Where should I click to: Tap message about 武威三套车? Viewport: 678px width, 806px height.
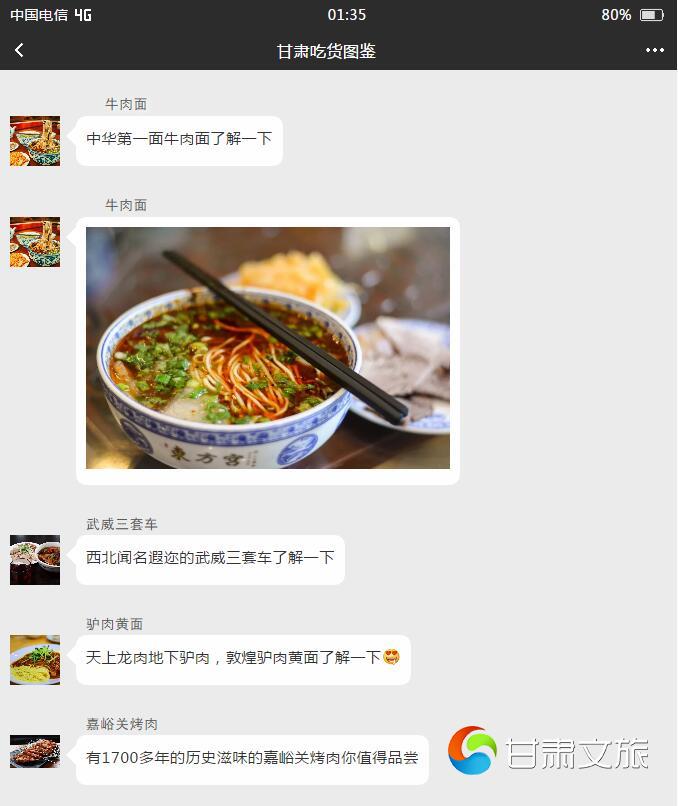tap(210, 560)
